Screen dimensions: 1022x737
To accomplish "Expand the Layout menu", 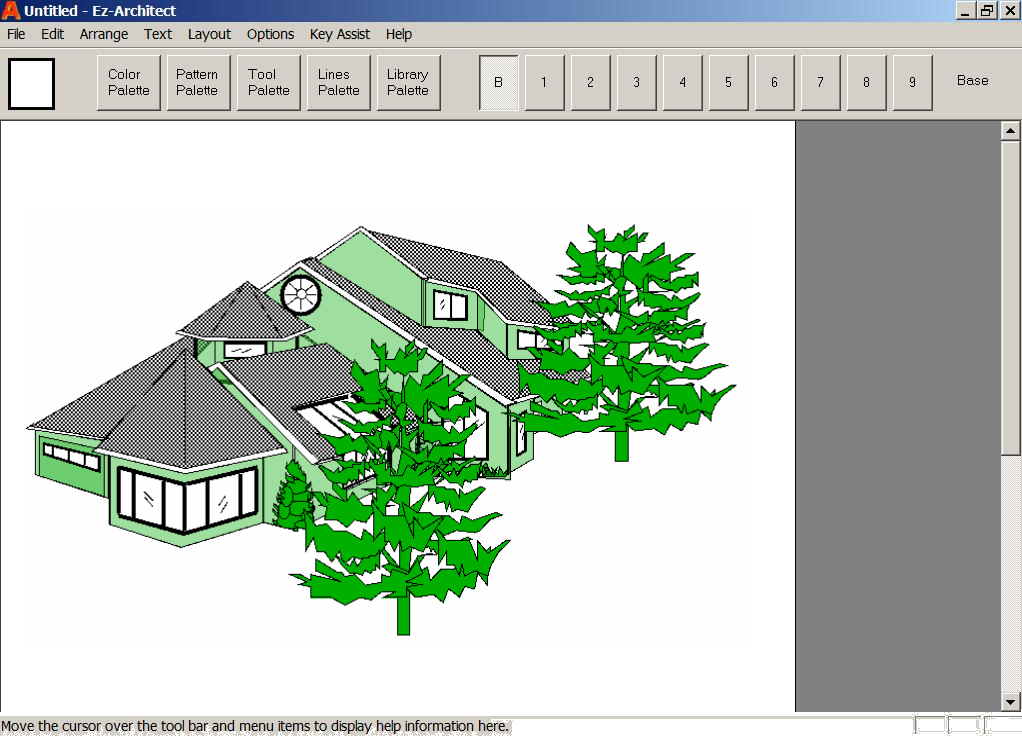I will click(x=209, y=34).
